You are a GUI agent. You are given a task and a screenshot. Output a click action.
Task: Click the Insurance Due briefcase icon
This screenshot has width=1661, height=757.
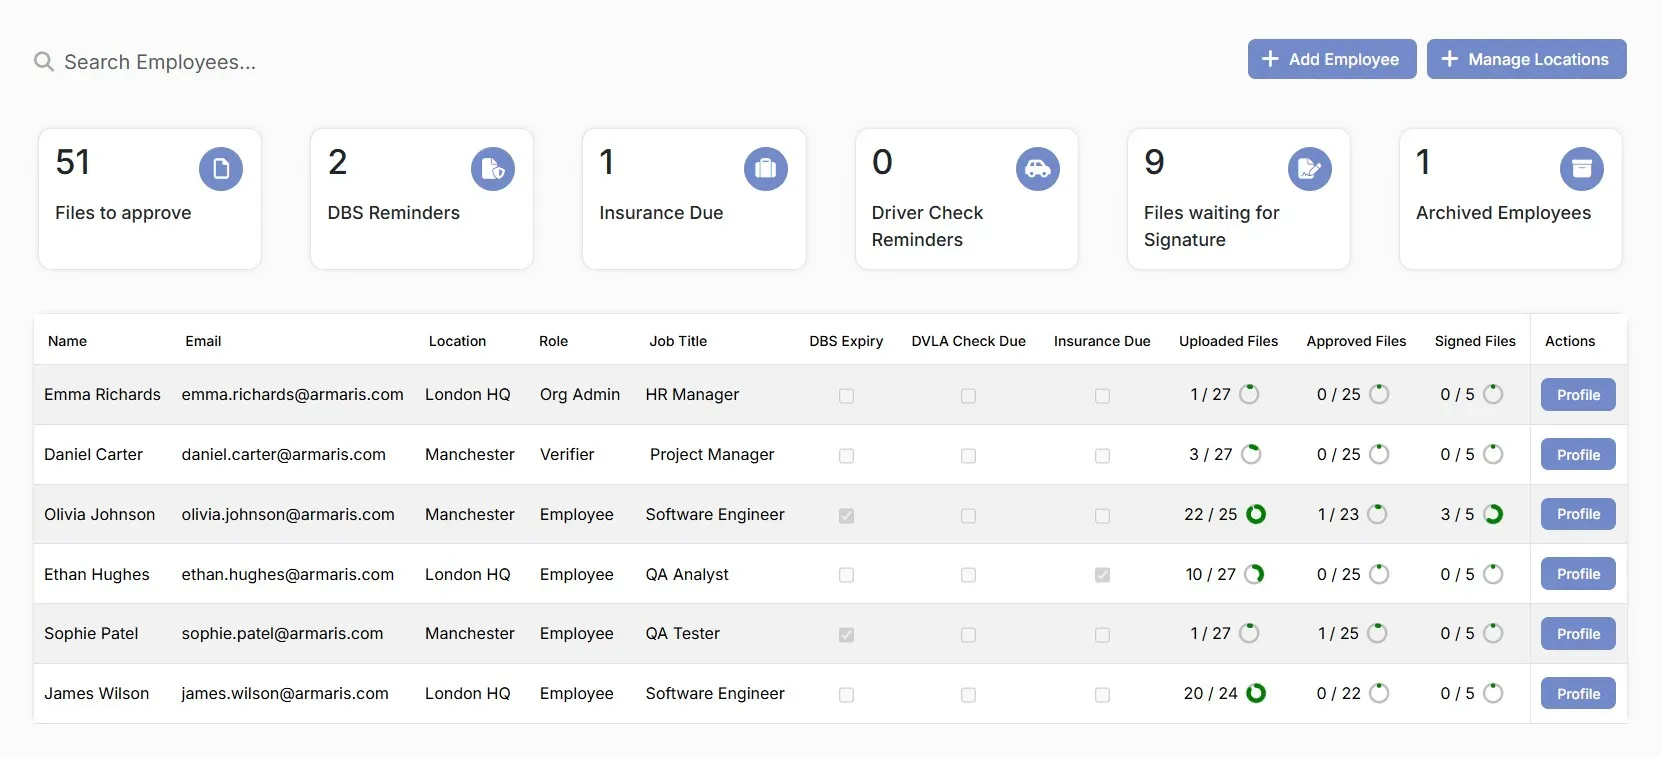pyautogui.click(x=766, y=169)
